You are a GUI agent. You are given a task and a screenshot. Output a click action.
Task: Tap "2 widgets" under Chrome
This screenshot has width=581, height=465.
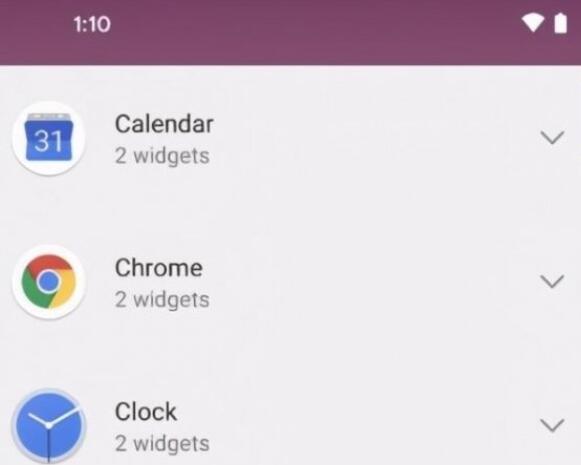point(162,299)
